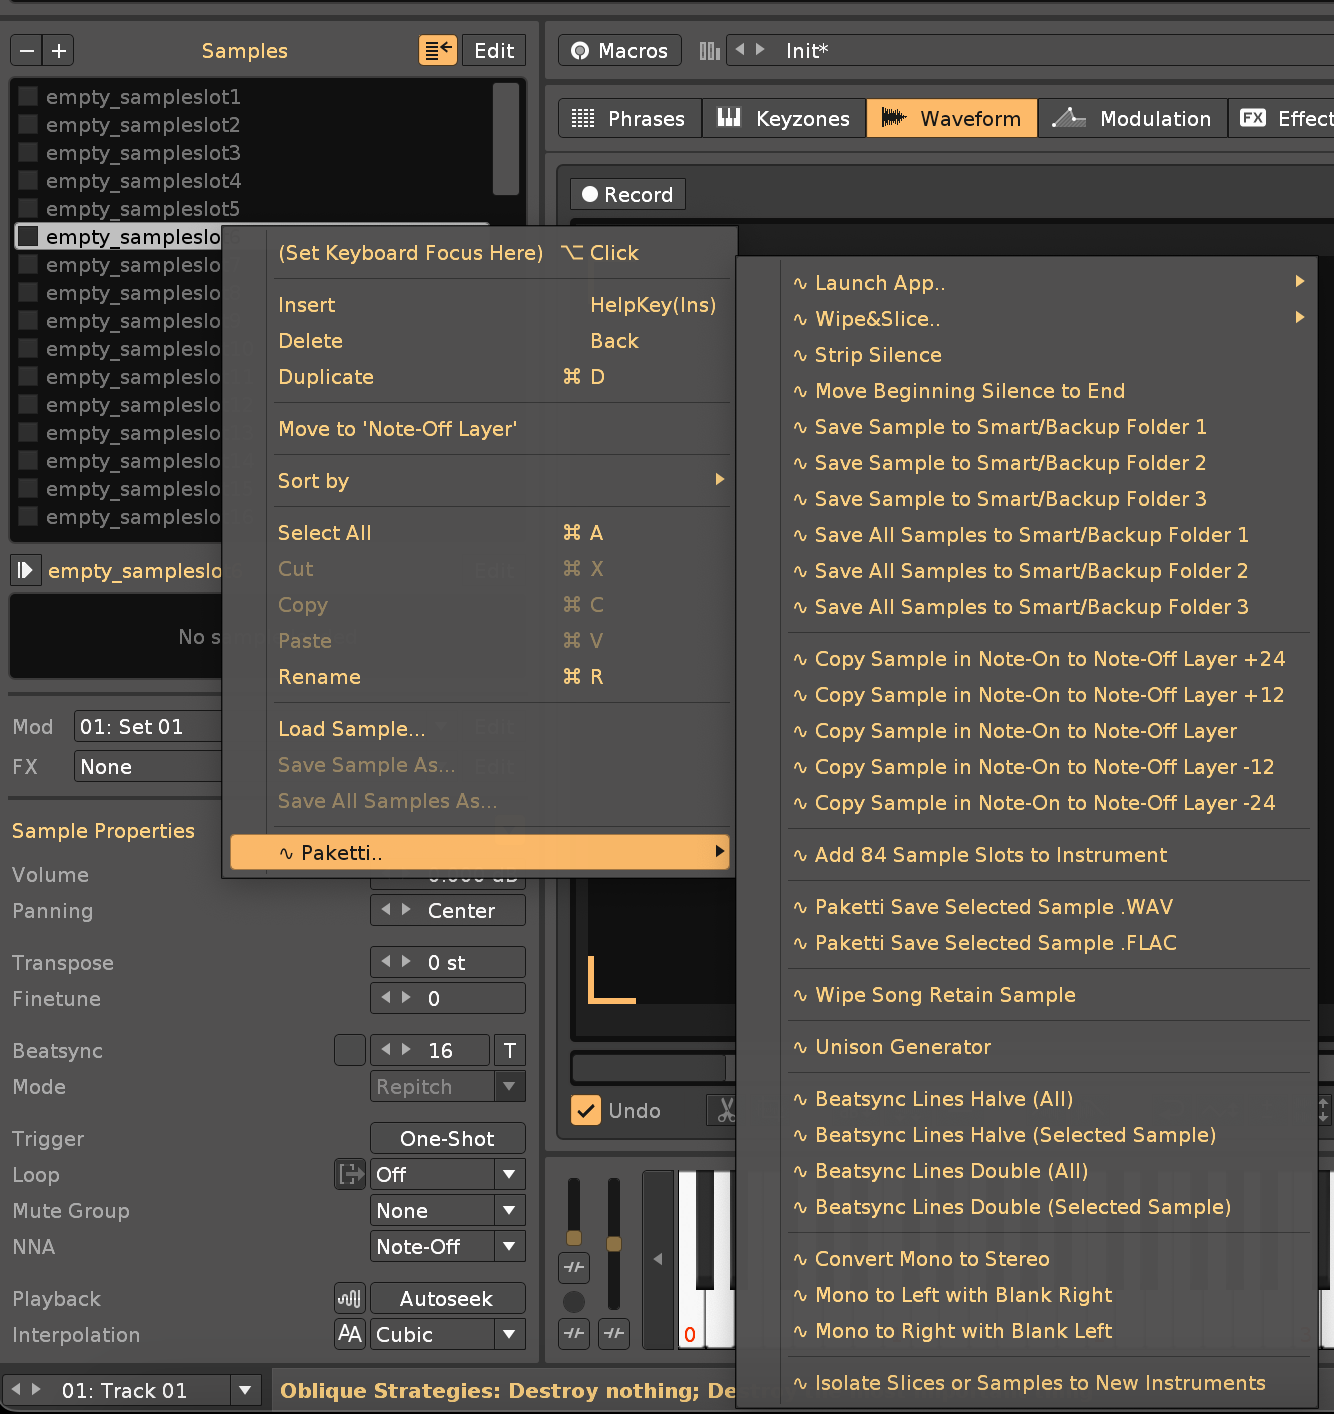
Task: Select empty_sampleslot3 in the sample list
Action: 143,153
